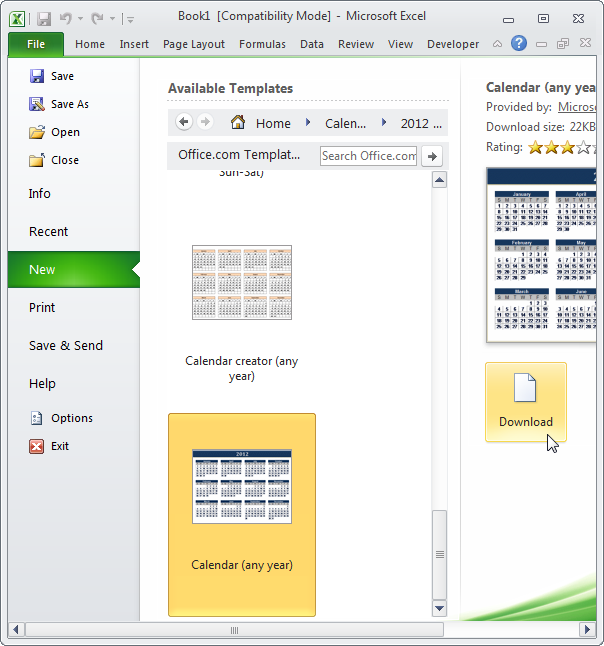Click the horizontal scrollbar thumb
Image resolution: width=604 pixels, height=646 pixels.
(x=234, y=630)
